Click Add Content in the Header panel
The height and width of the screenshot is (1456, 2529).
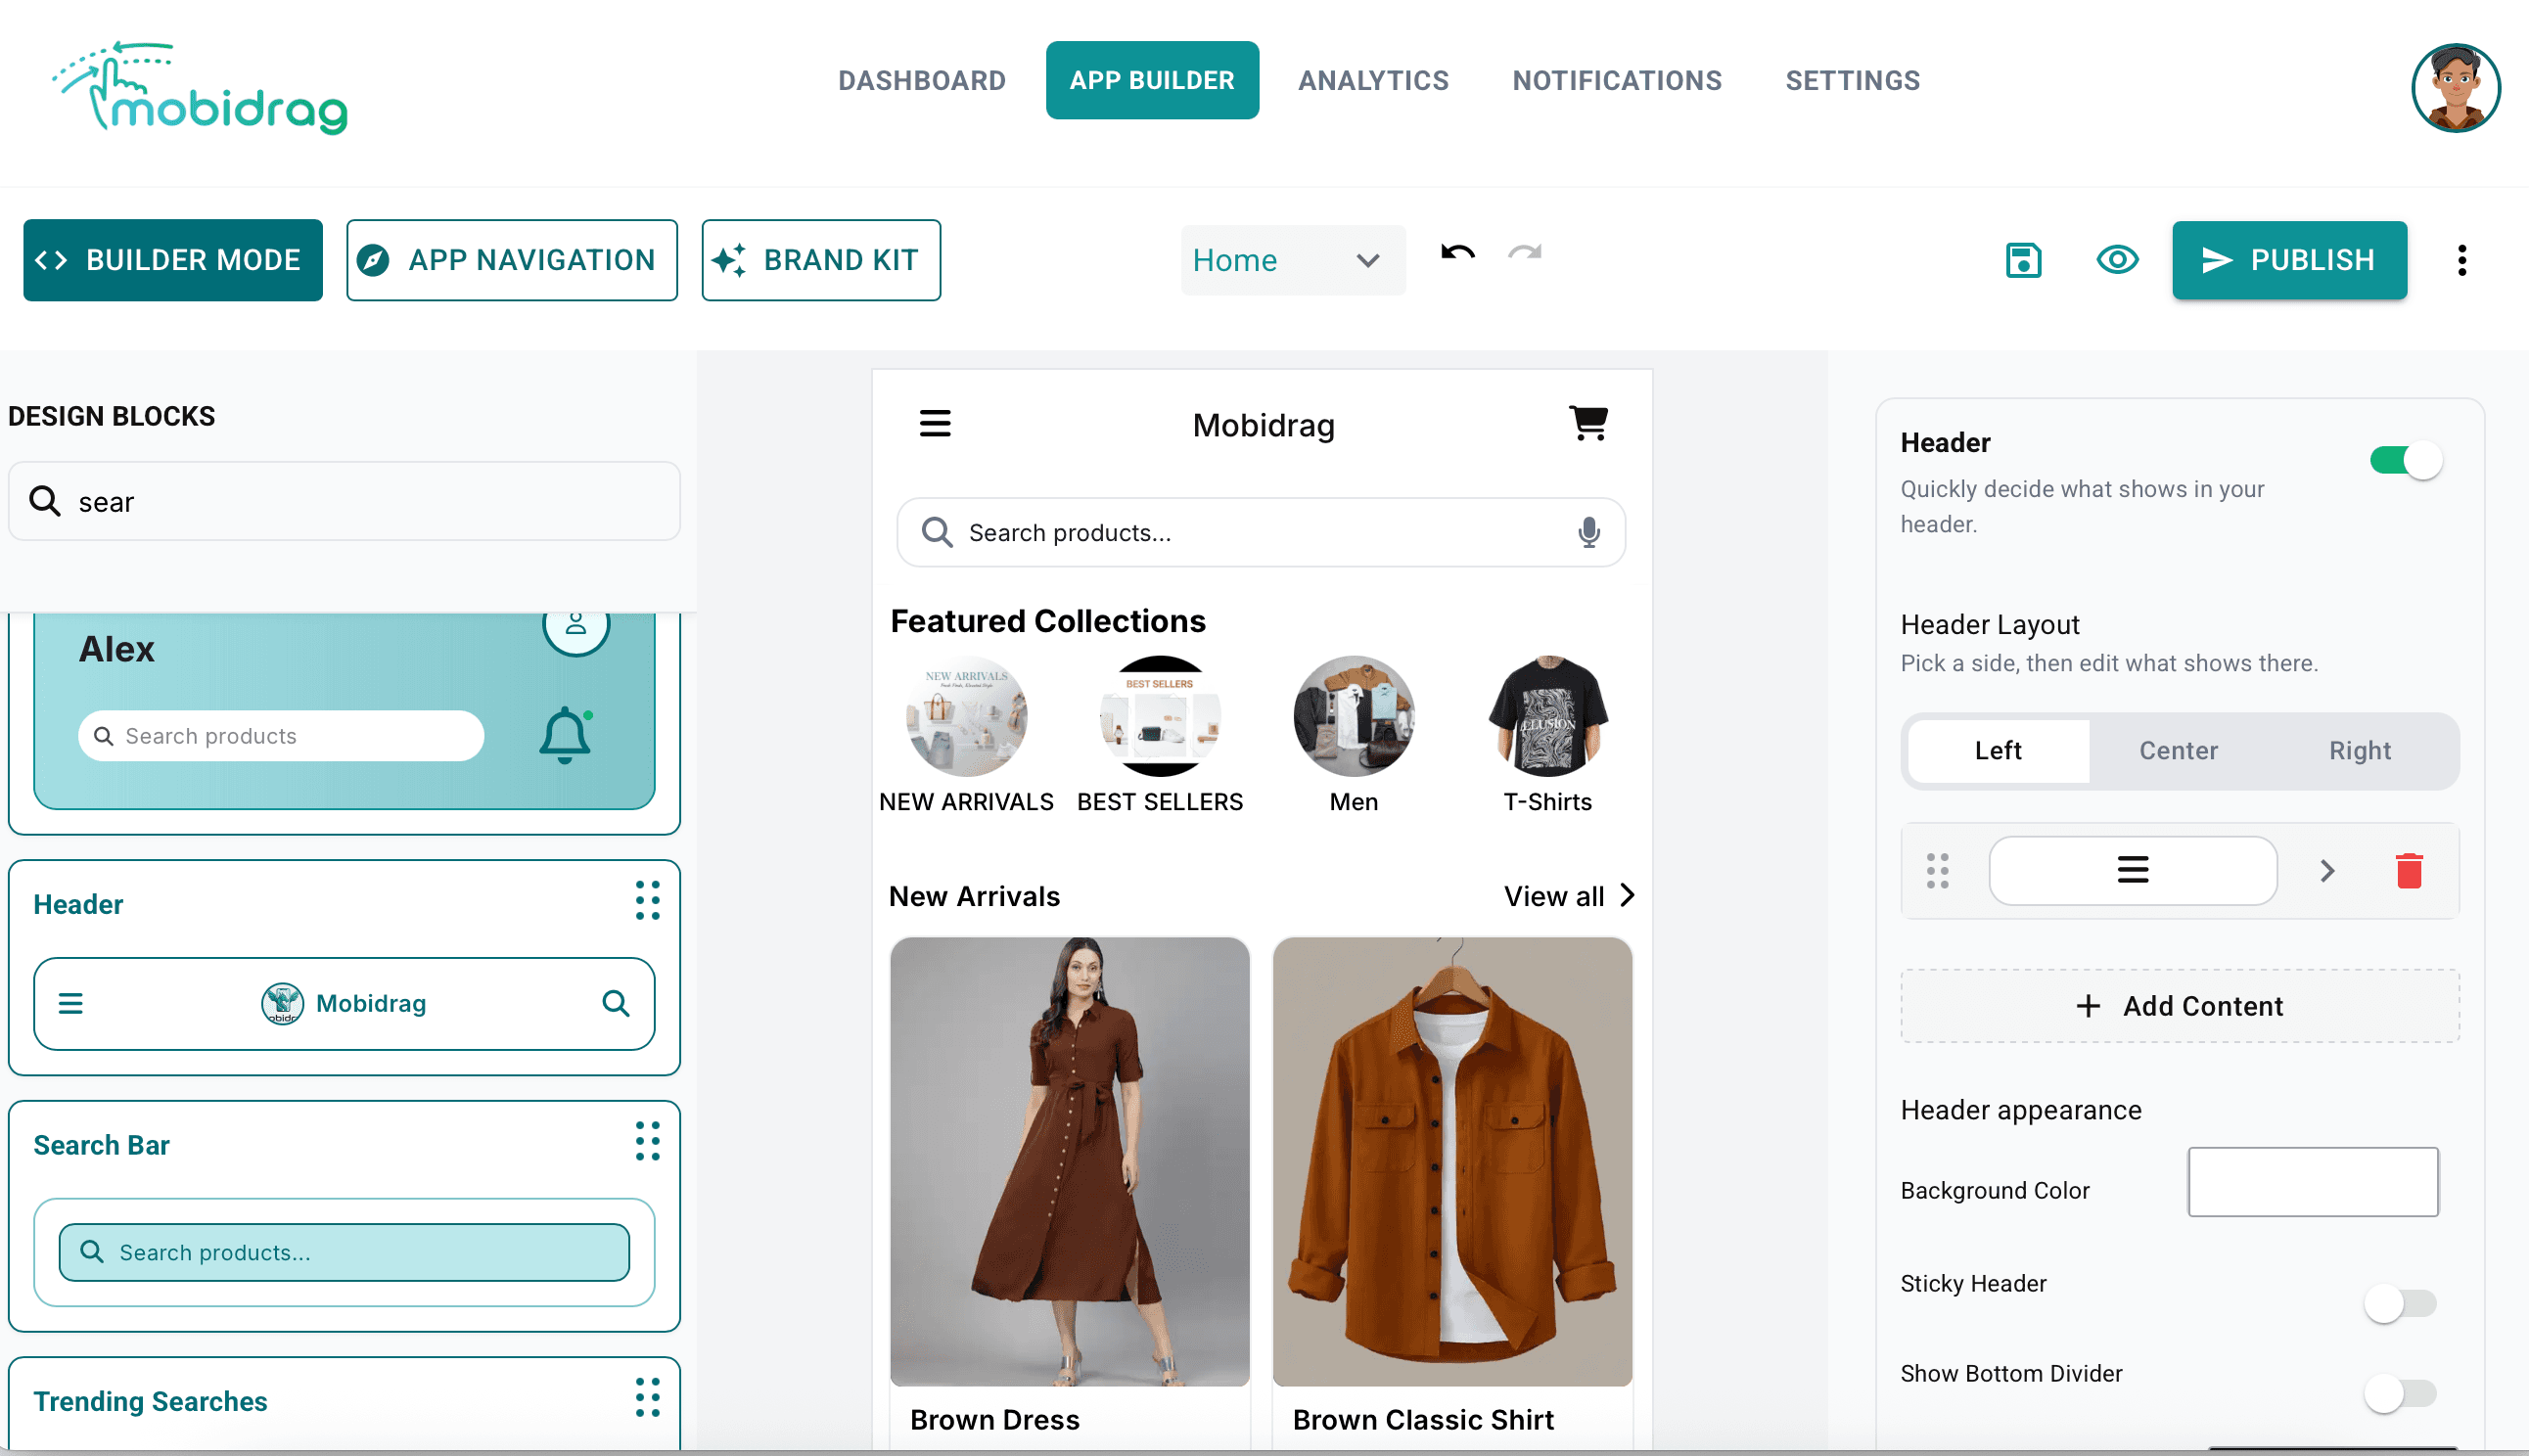coord(2179,1006)
